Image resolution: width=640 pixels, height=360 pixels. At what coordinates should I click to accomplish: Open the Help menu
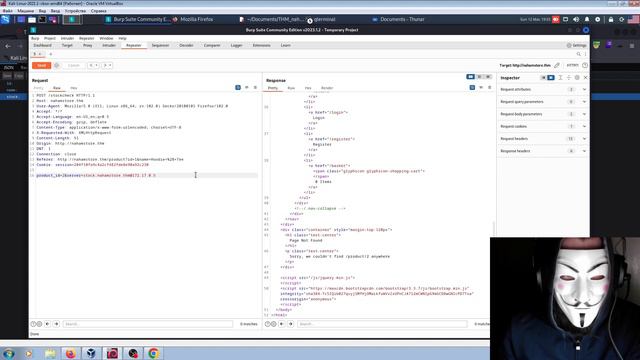pyautogui.click(x=122, y=38)
